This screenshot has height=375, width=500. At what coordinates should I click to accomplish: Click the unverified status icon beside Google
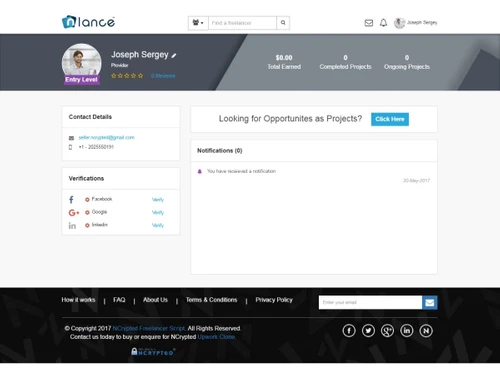point(87,212)
